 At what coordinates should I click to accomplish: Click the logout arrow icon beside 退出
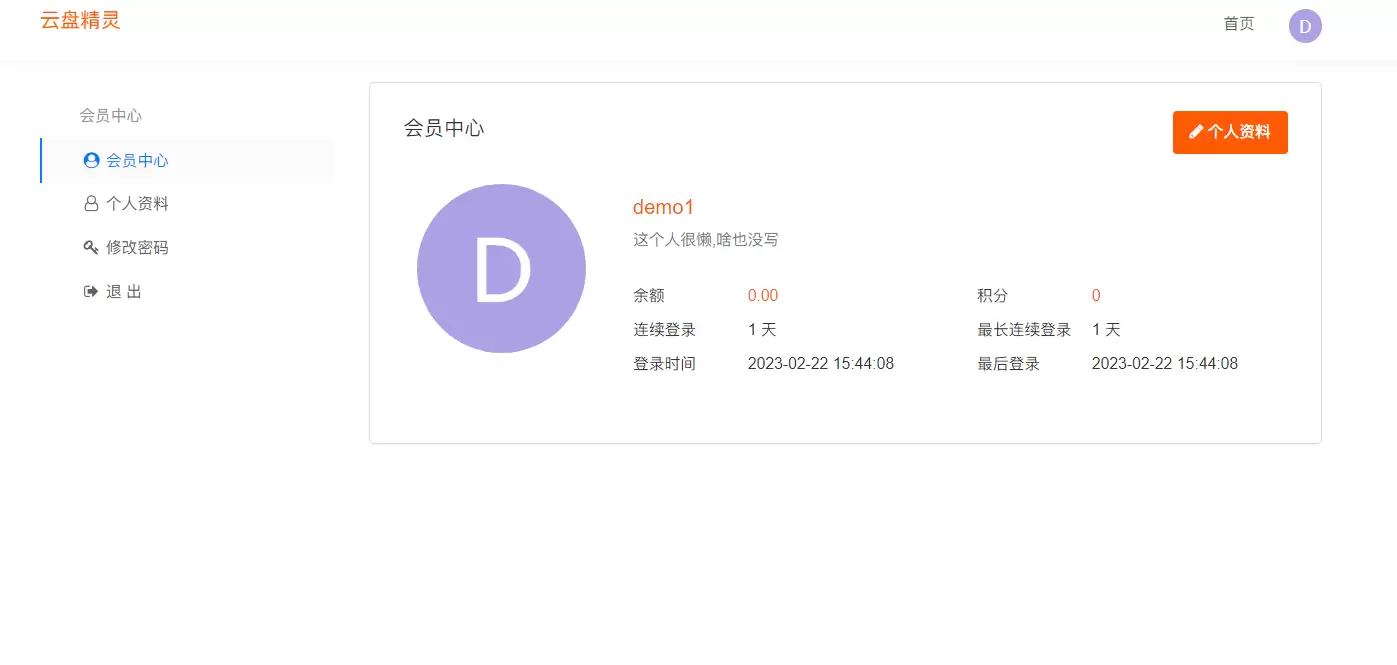pos(91,292)
